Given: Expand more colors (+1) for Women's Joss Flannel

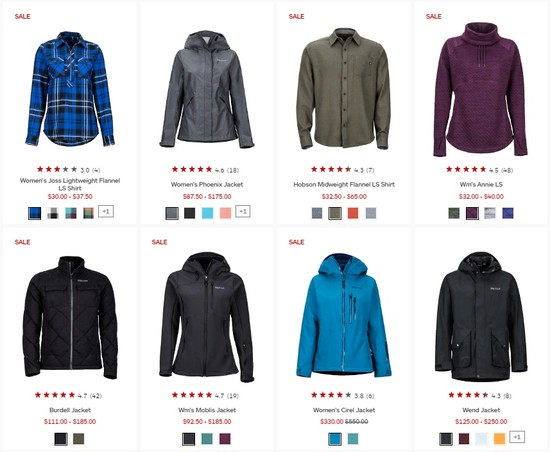Looking at the screenshot, I should [x=106, y=211].
